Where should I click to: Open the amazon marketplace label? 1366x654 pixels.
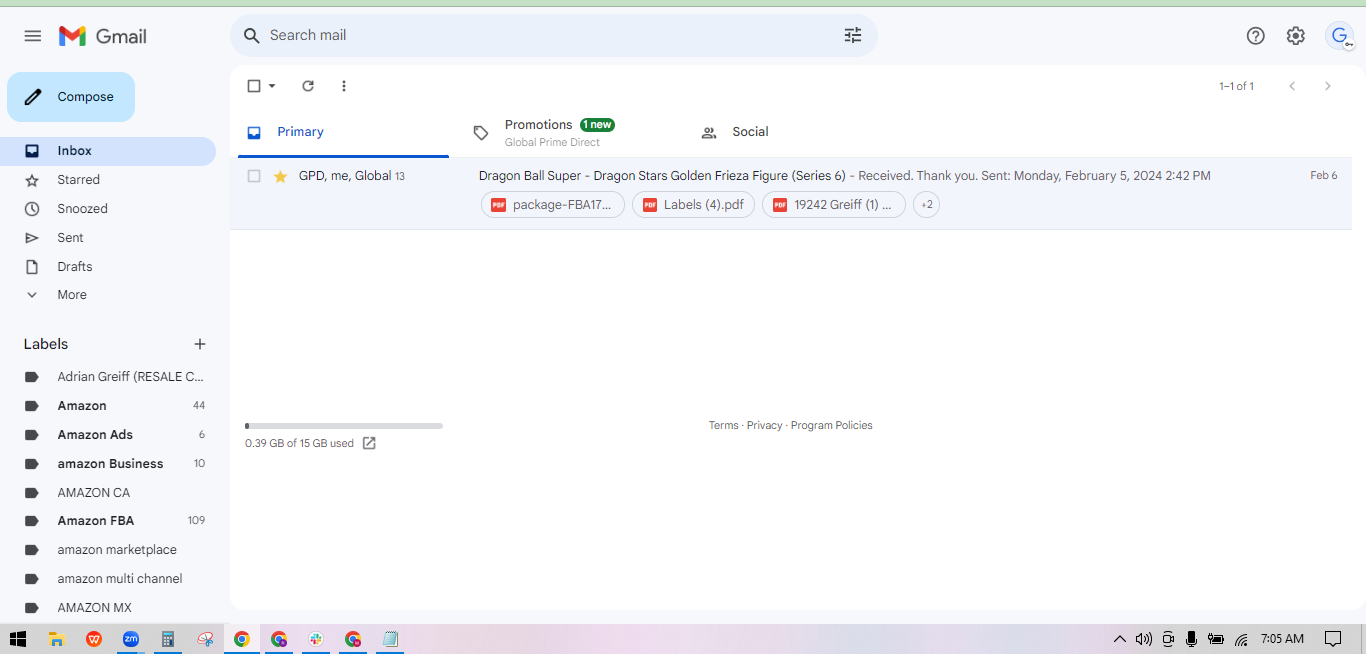(x=108, y=550)
